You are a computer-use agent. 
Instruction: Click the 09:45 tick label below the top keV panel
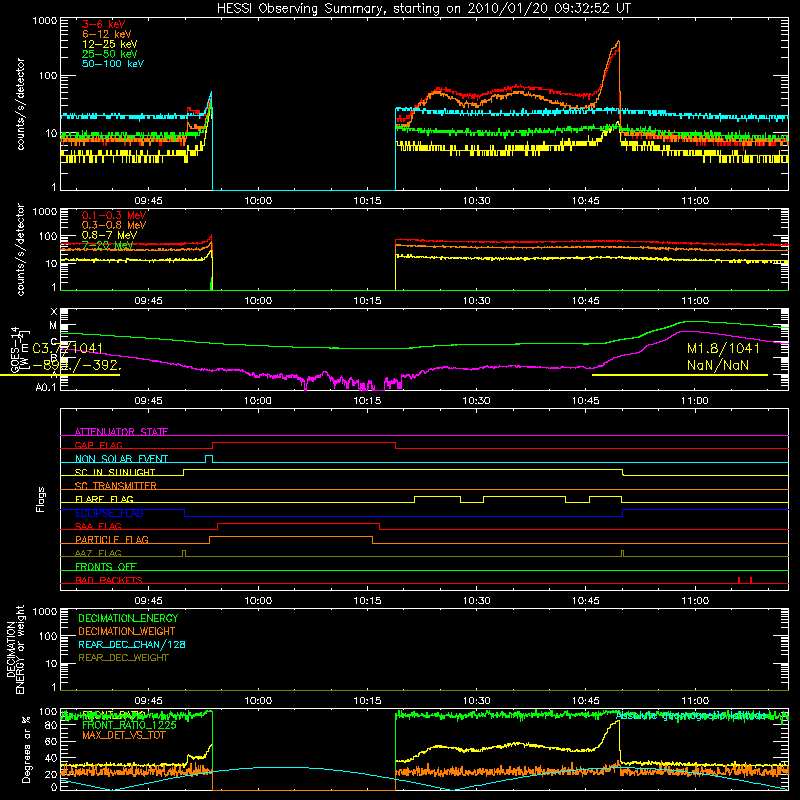148,200
